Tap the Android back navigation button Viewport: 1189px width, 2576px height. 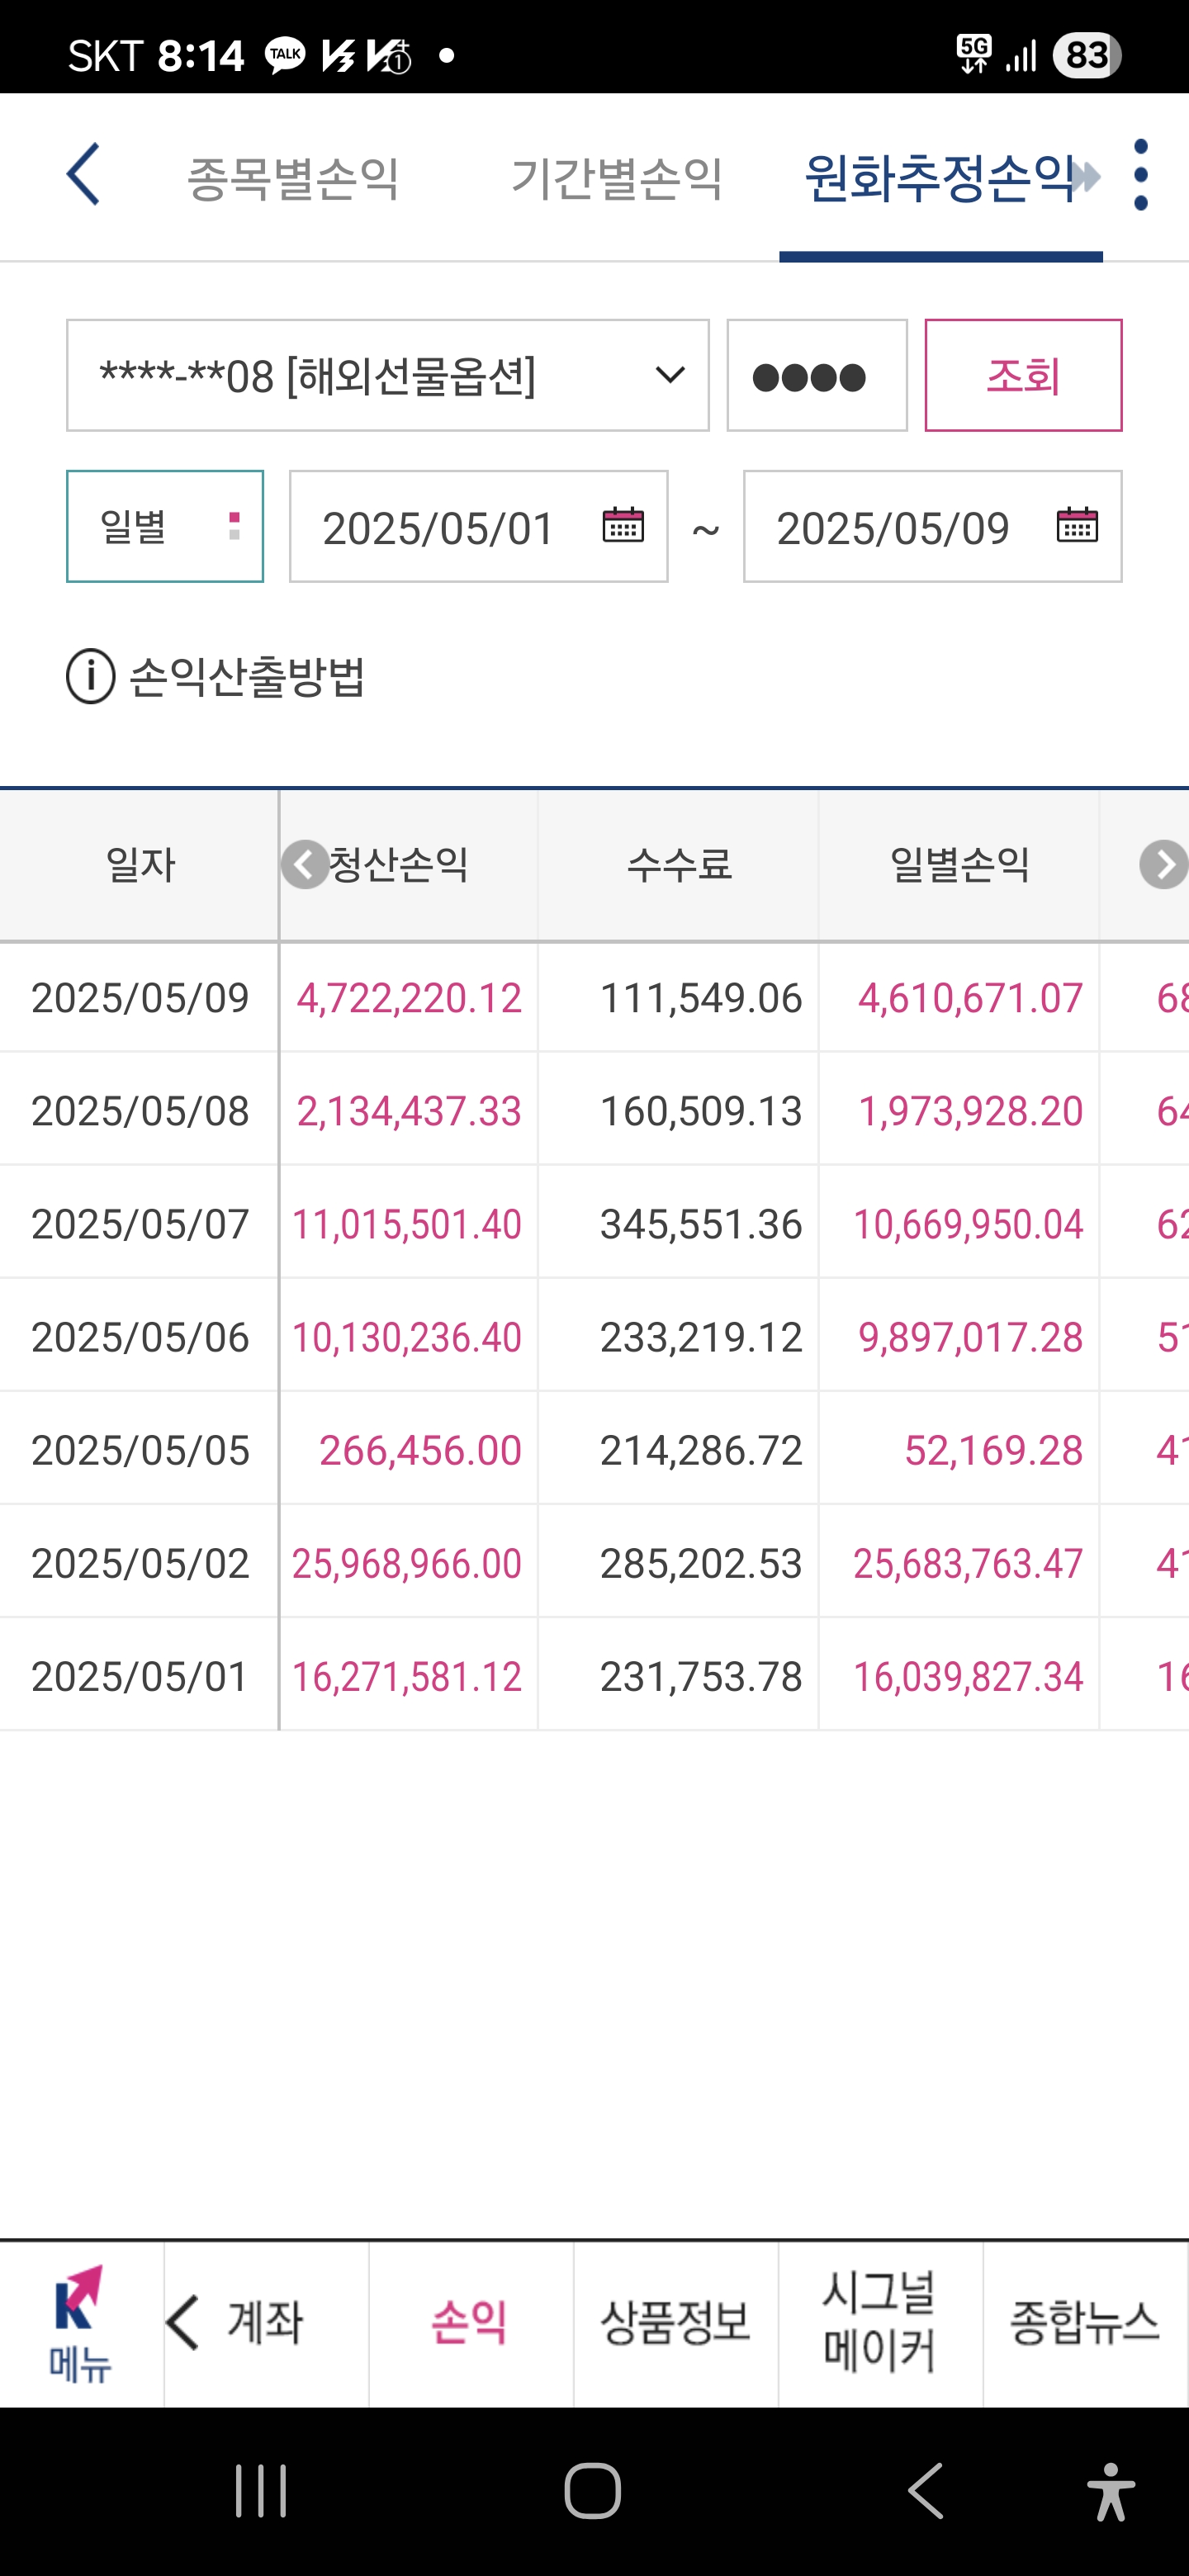[x=926, y=2490]
